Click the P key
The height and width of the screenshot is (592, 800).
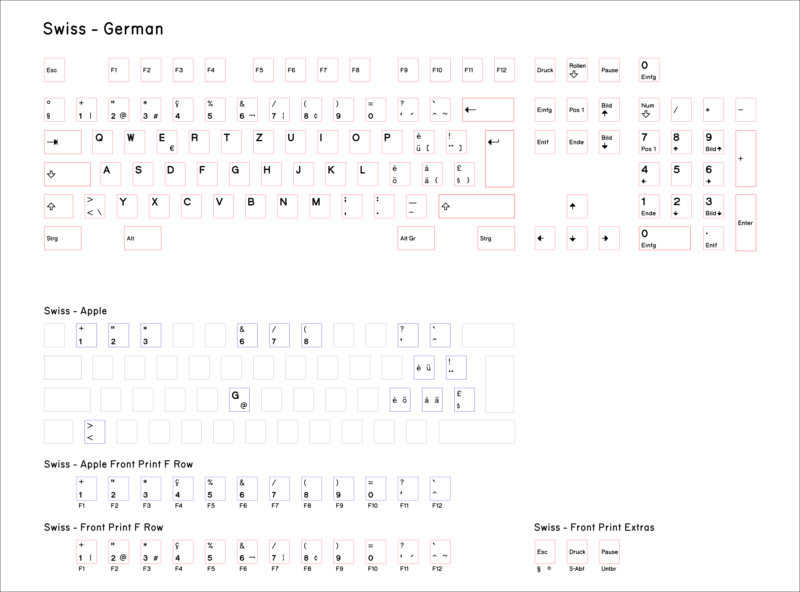tap(392, 142)
